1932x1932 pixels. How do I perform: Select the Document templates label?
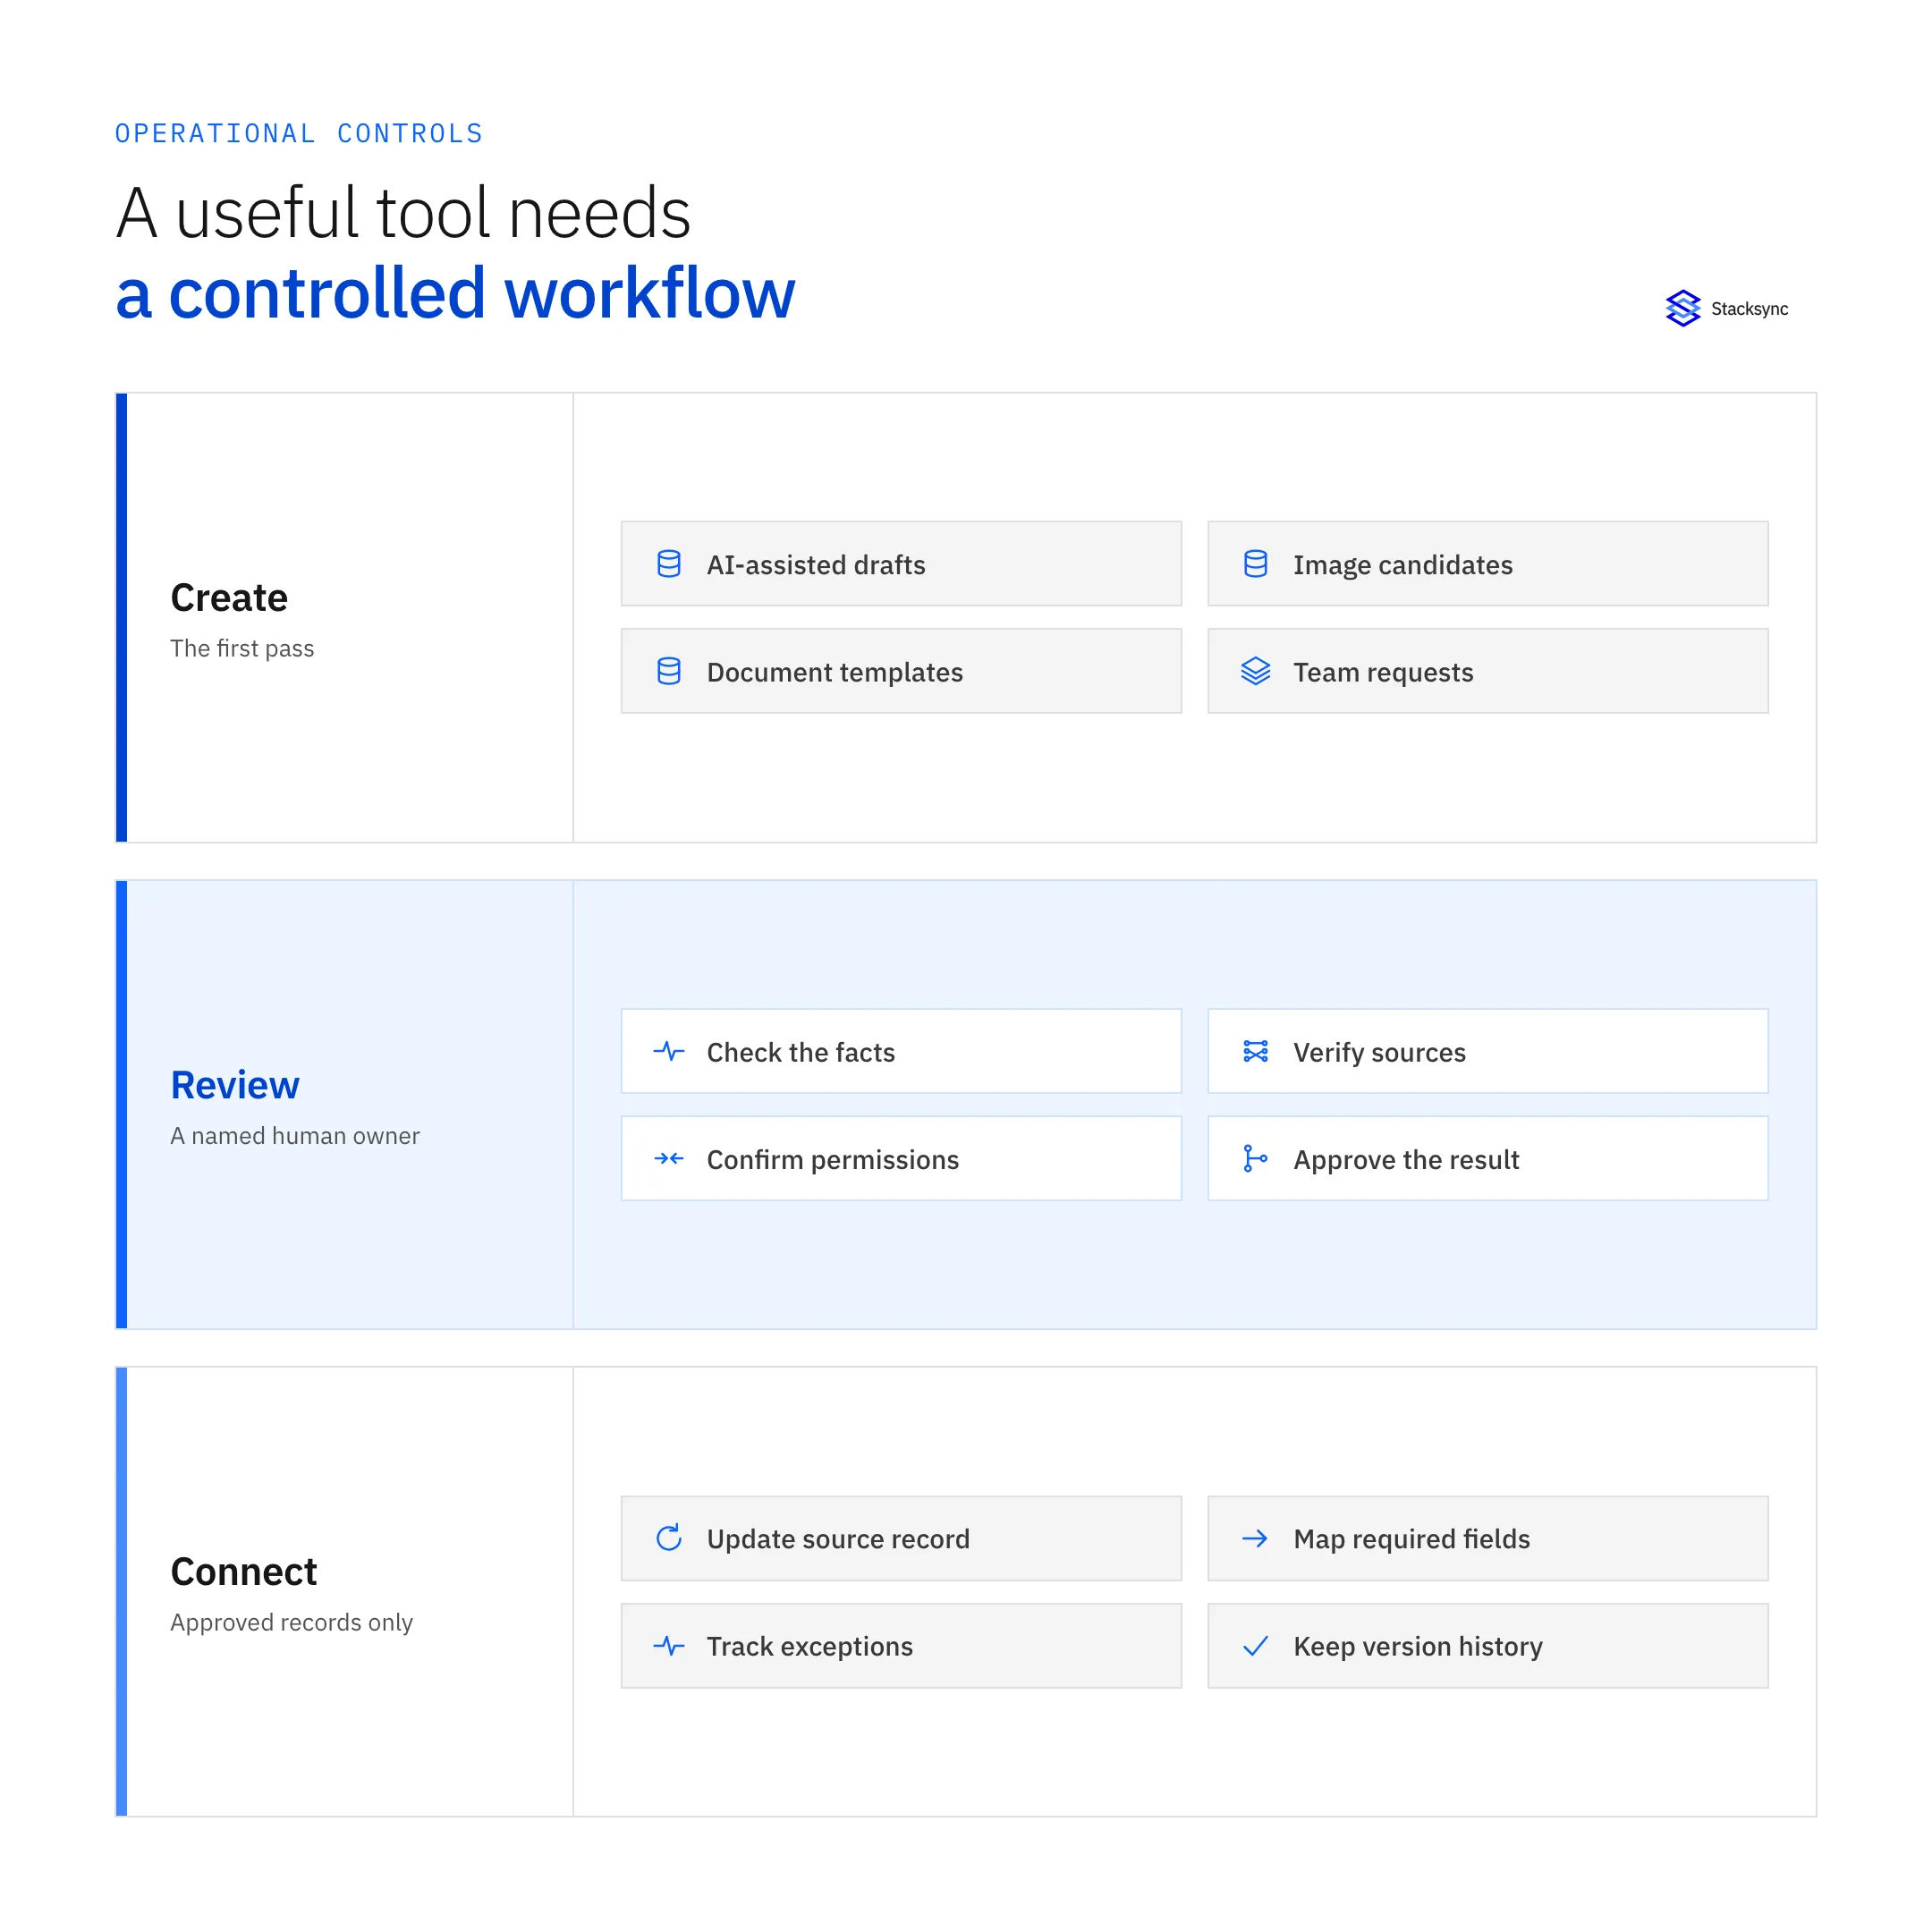[835, 672]
